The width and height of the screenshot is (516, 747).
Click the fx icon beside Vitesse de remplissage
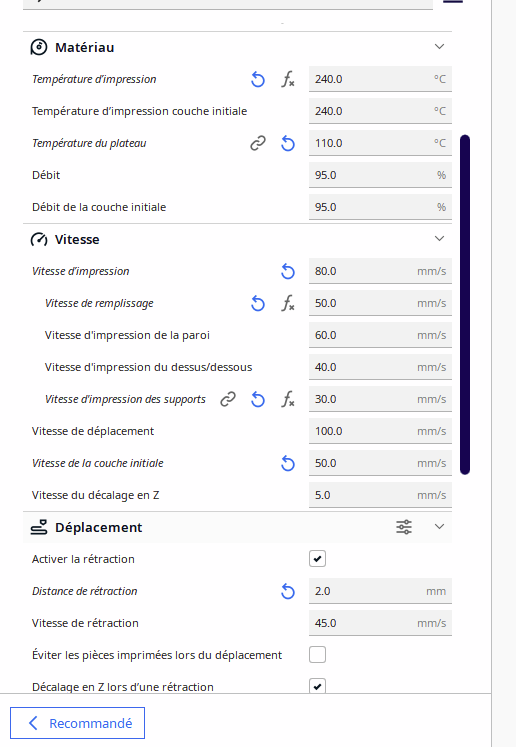(288, 303)
